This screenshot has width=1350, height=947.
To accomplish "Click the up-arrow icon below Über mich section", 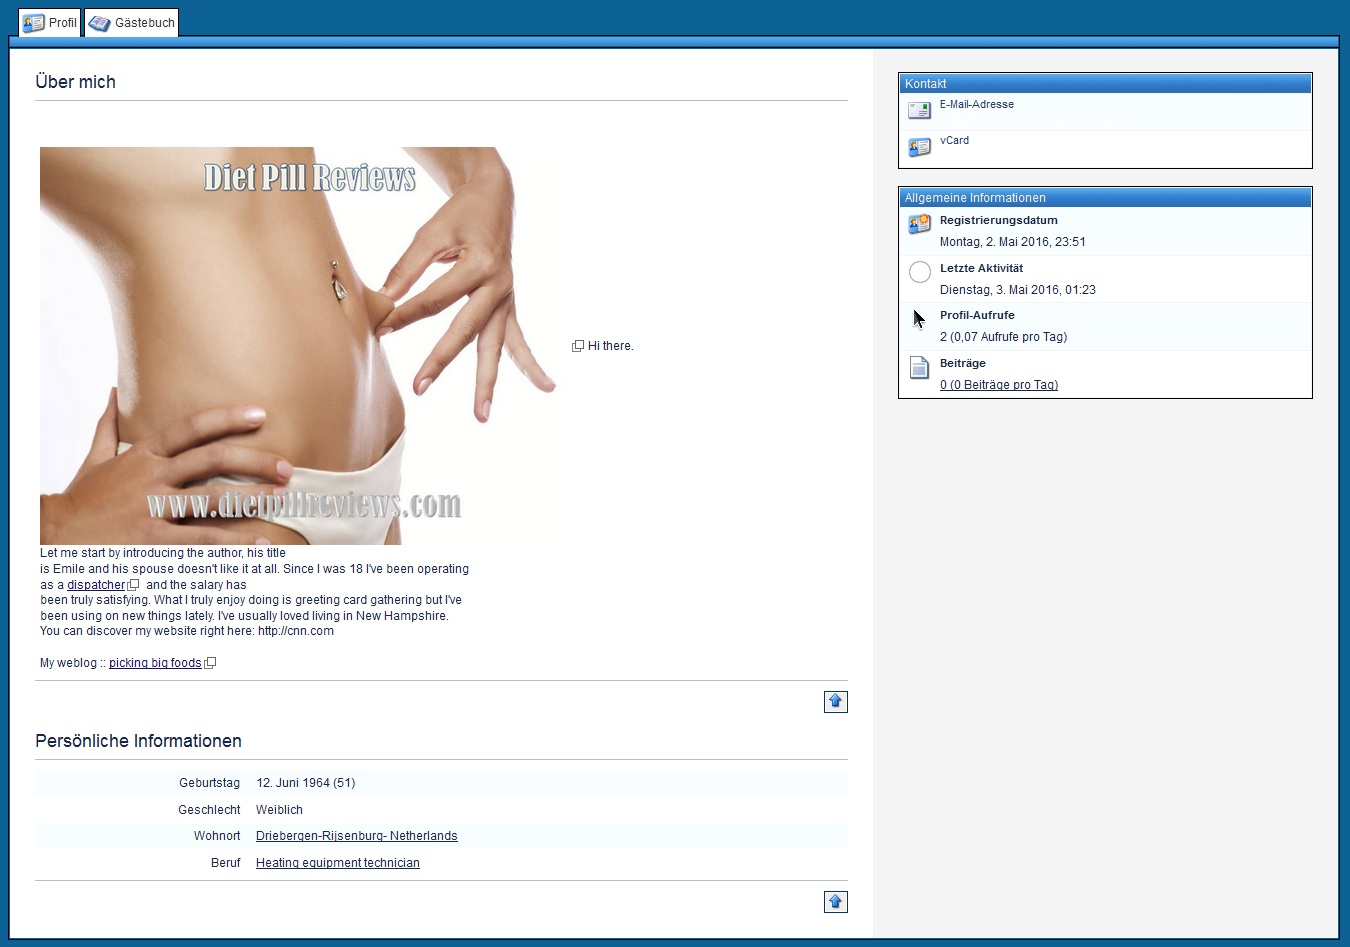I will (x=835, y=702).
